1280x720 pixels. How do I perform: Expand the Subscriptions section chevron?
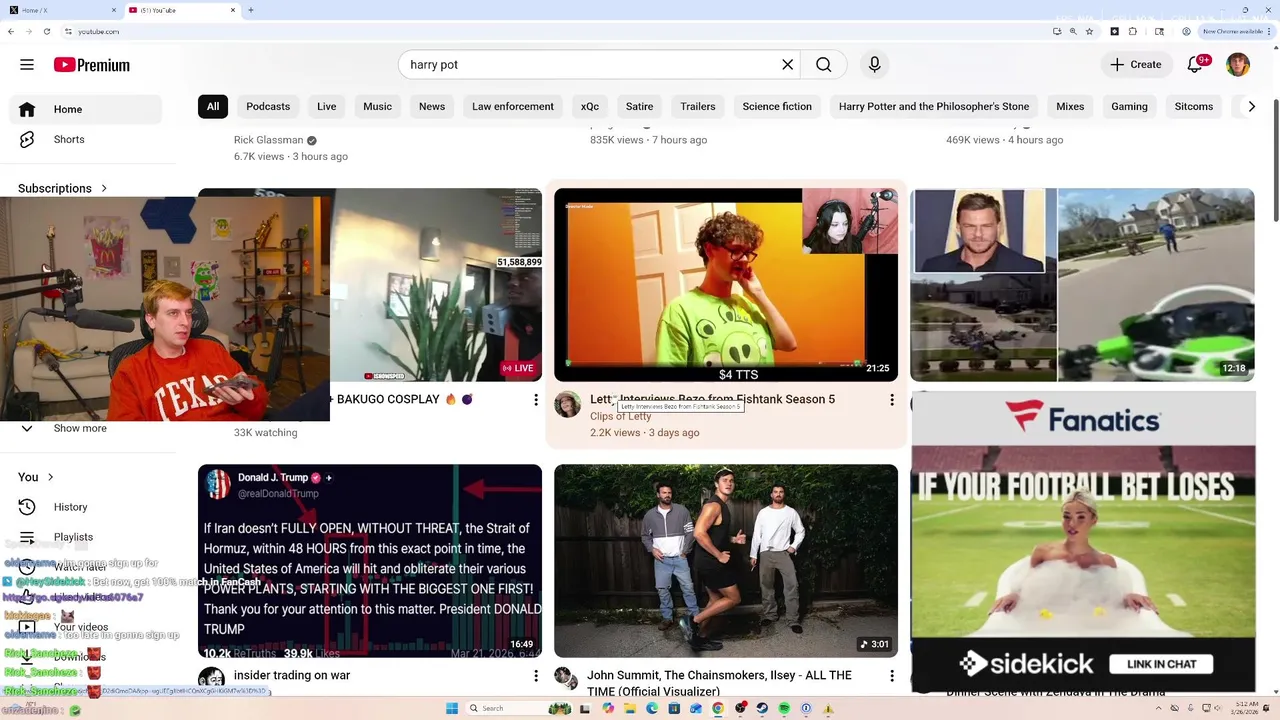coord(104,188)
